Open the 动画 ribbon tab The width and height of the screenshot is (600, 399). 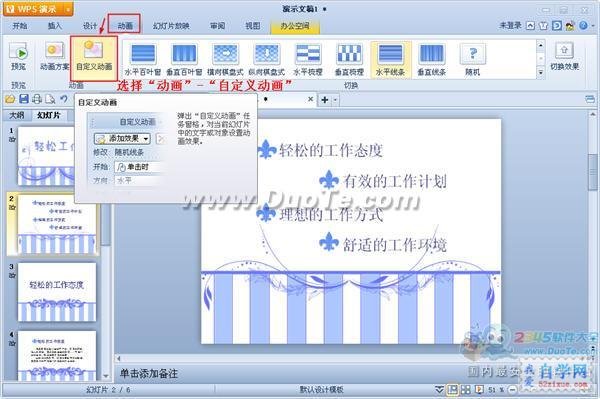click(125, 26)
